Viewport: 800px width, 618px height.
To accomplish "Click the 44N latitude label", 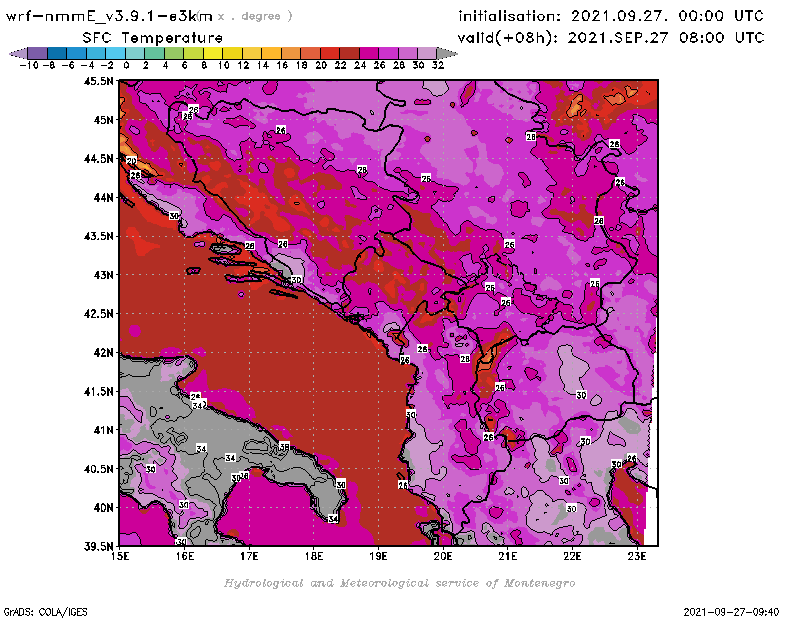I will click(104, 197).
